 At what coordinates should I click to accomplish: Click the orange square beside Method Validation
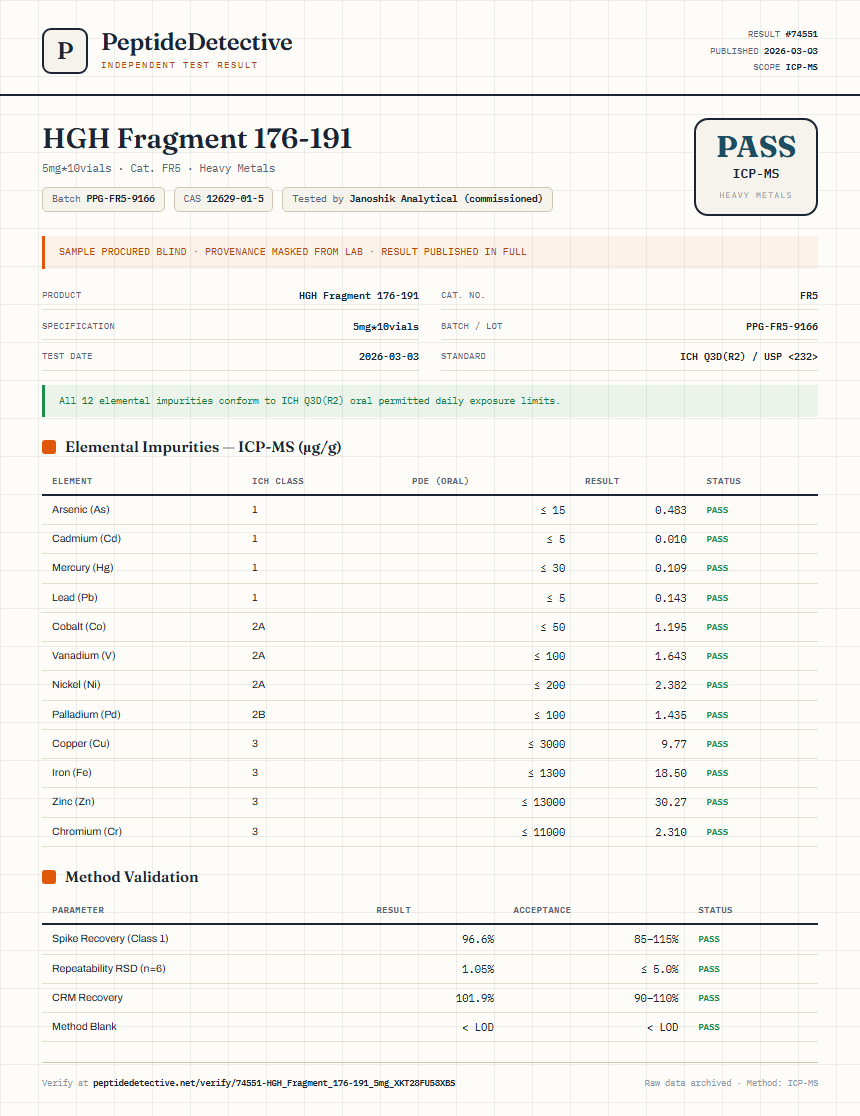pos(49,877)
